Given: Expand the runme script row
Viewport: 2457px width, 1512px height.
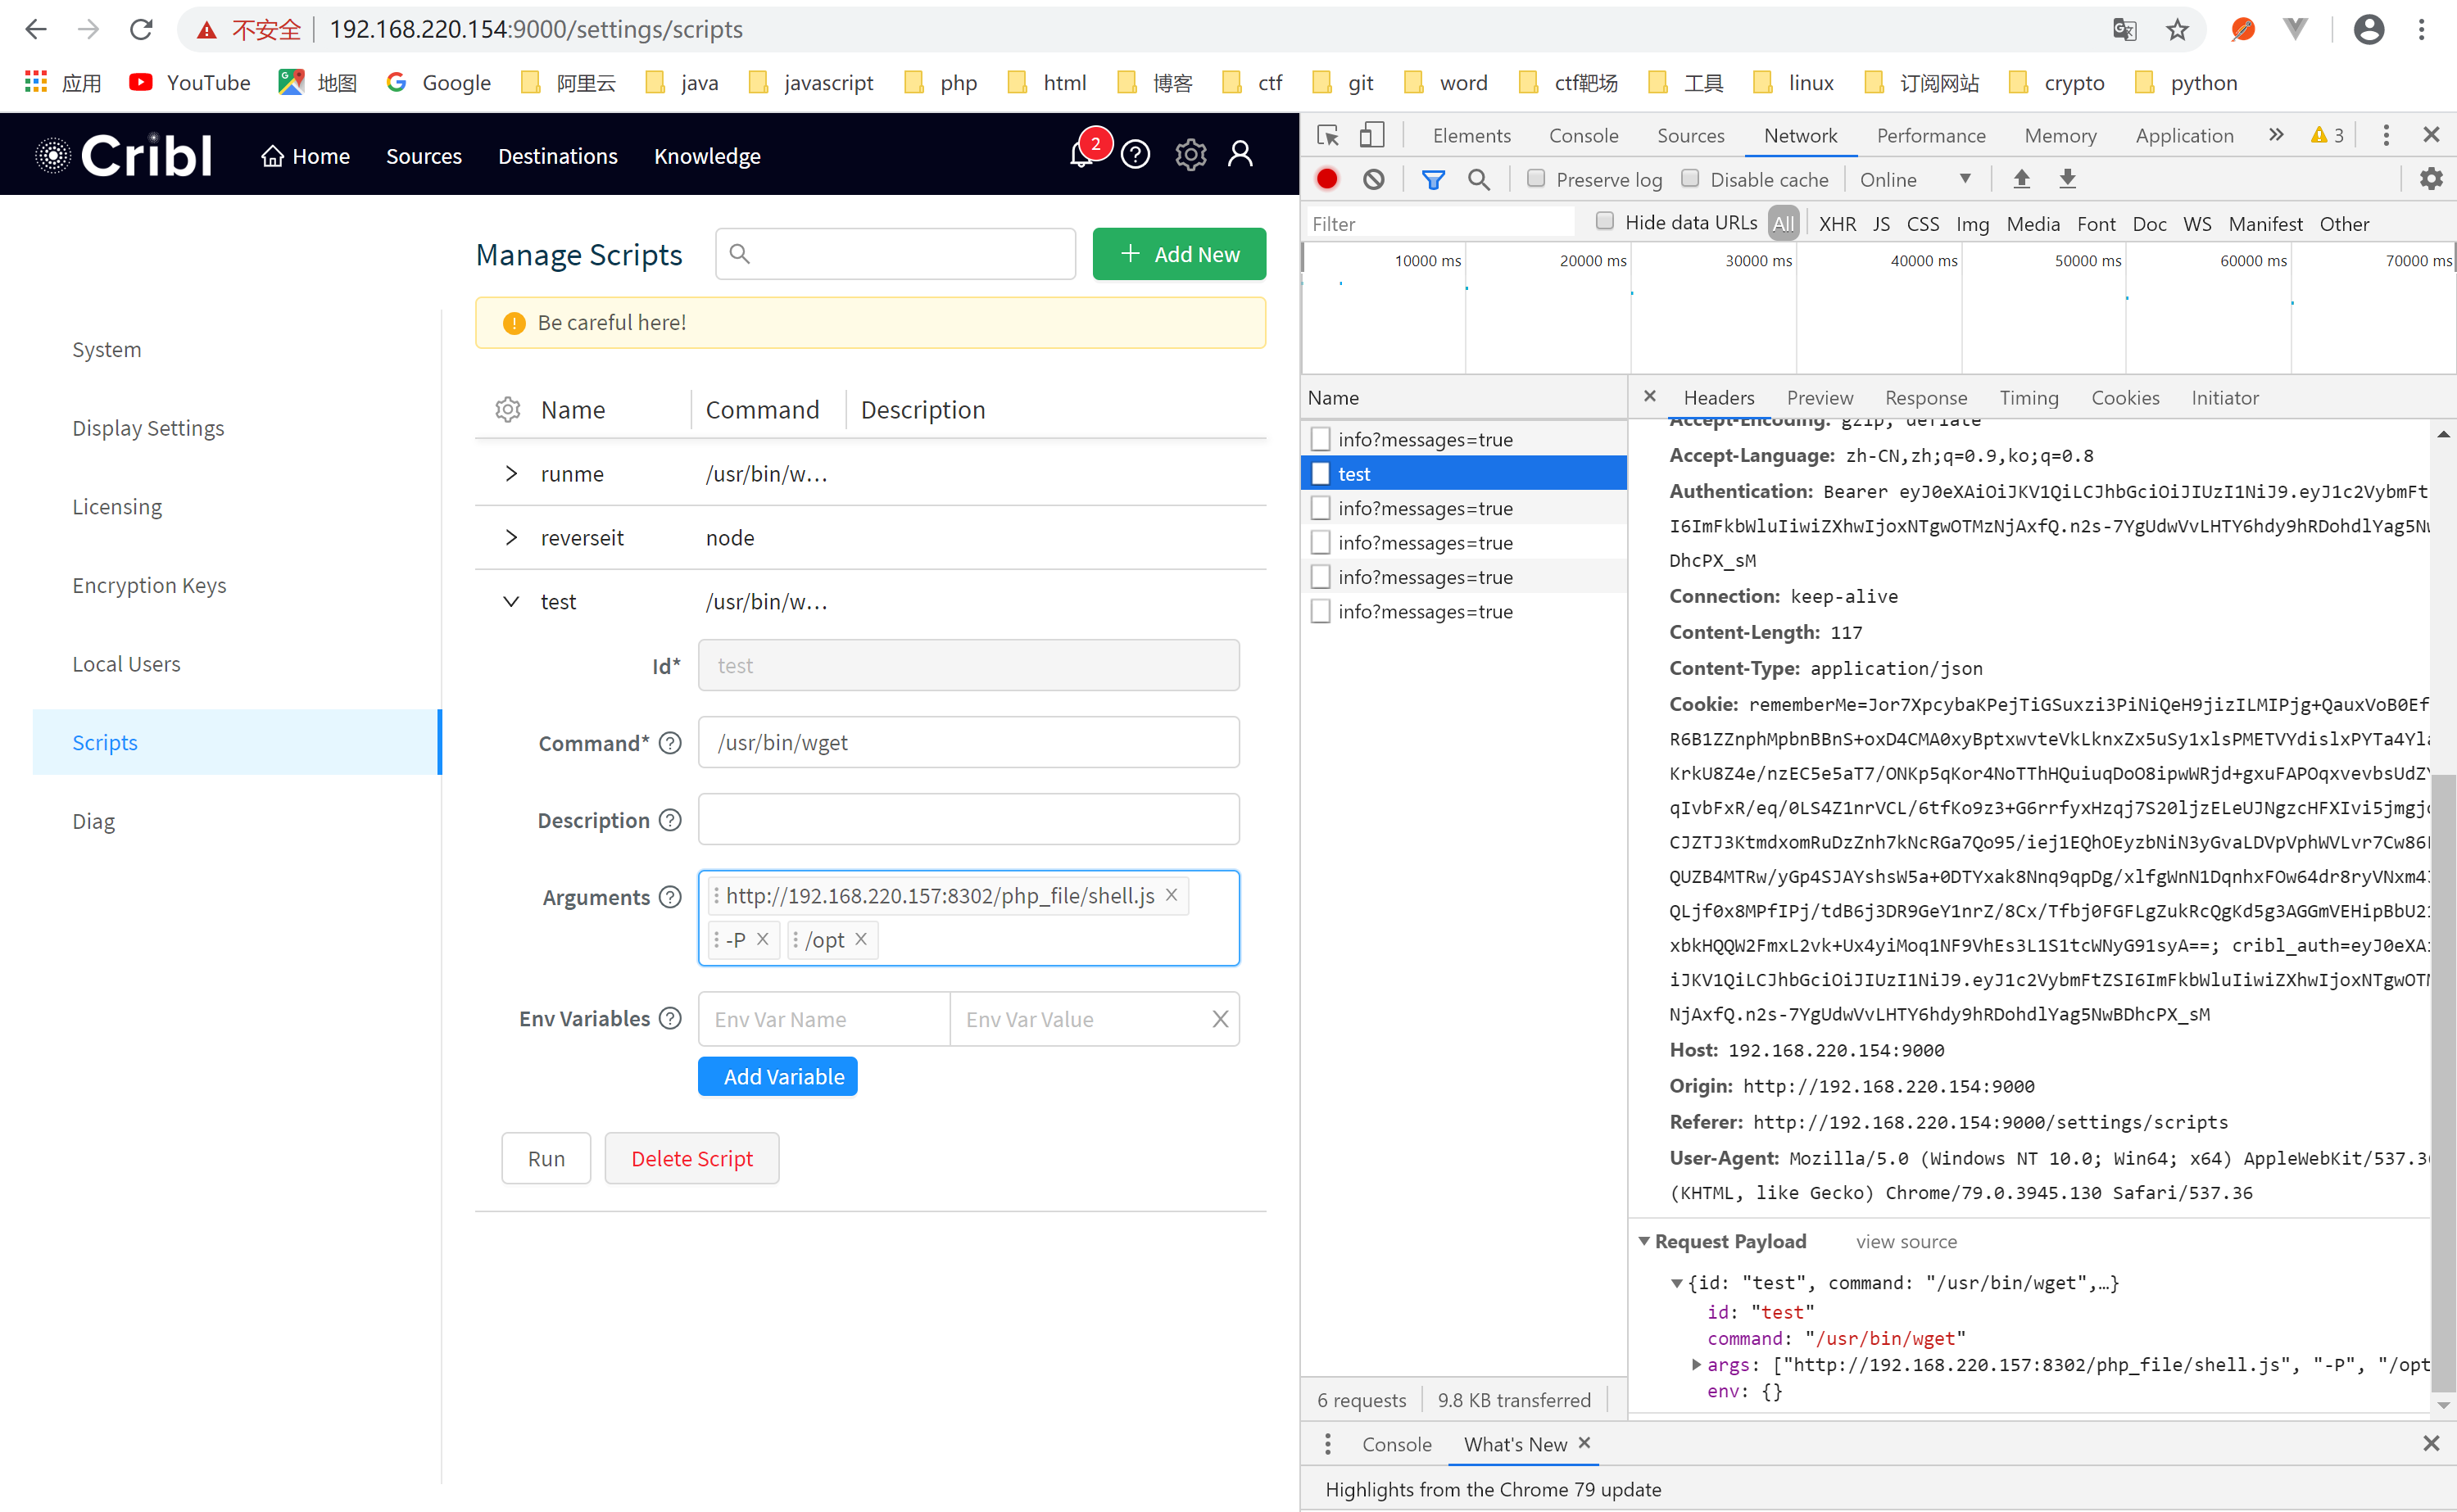Looking at the screenshot, I should pyautogui.click(x=511, y=474).
